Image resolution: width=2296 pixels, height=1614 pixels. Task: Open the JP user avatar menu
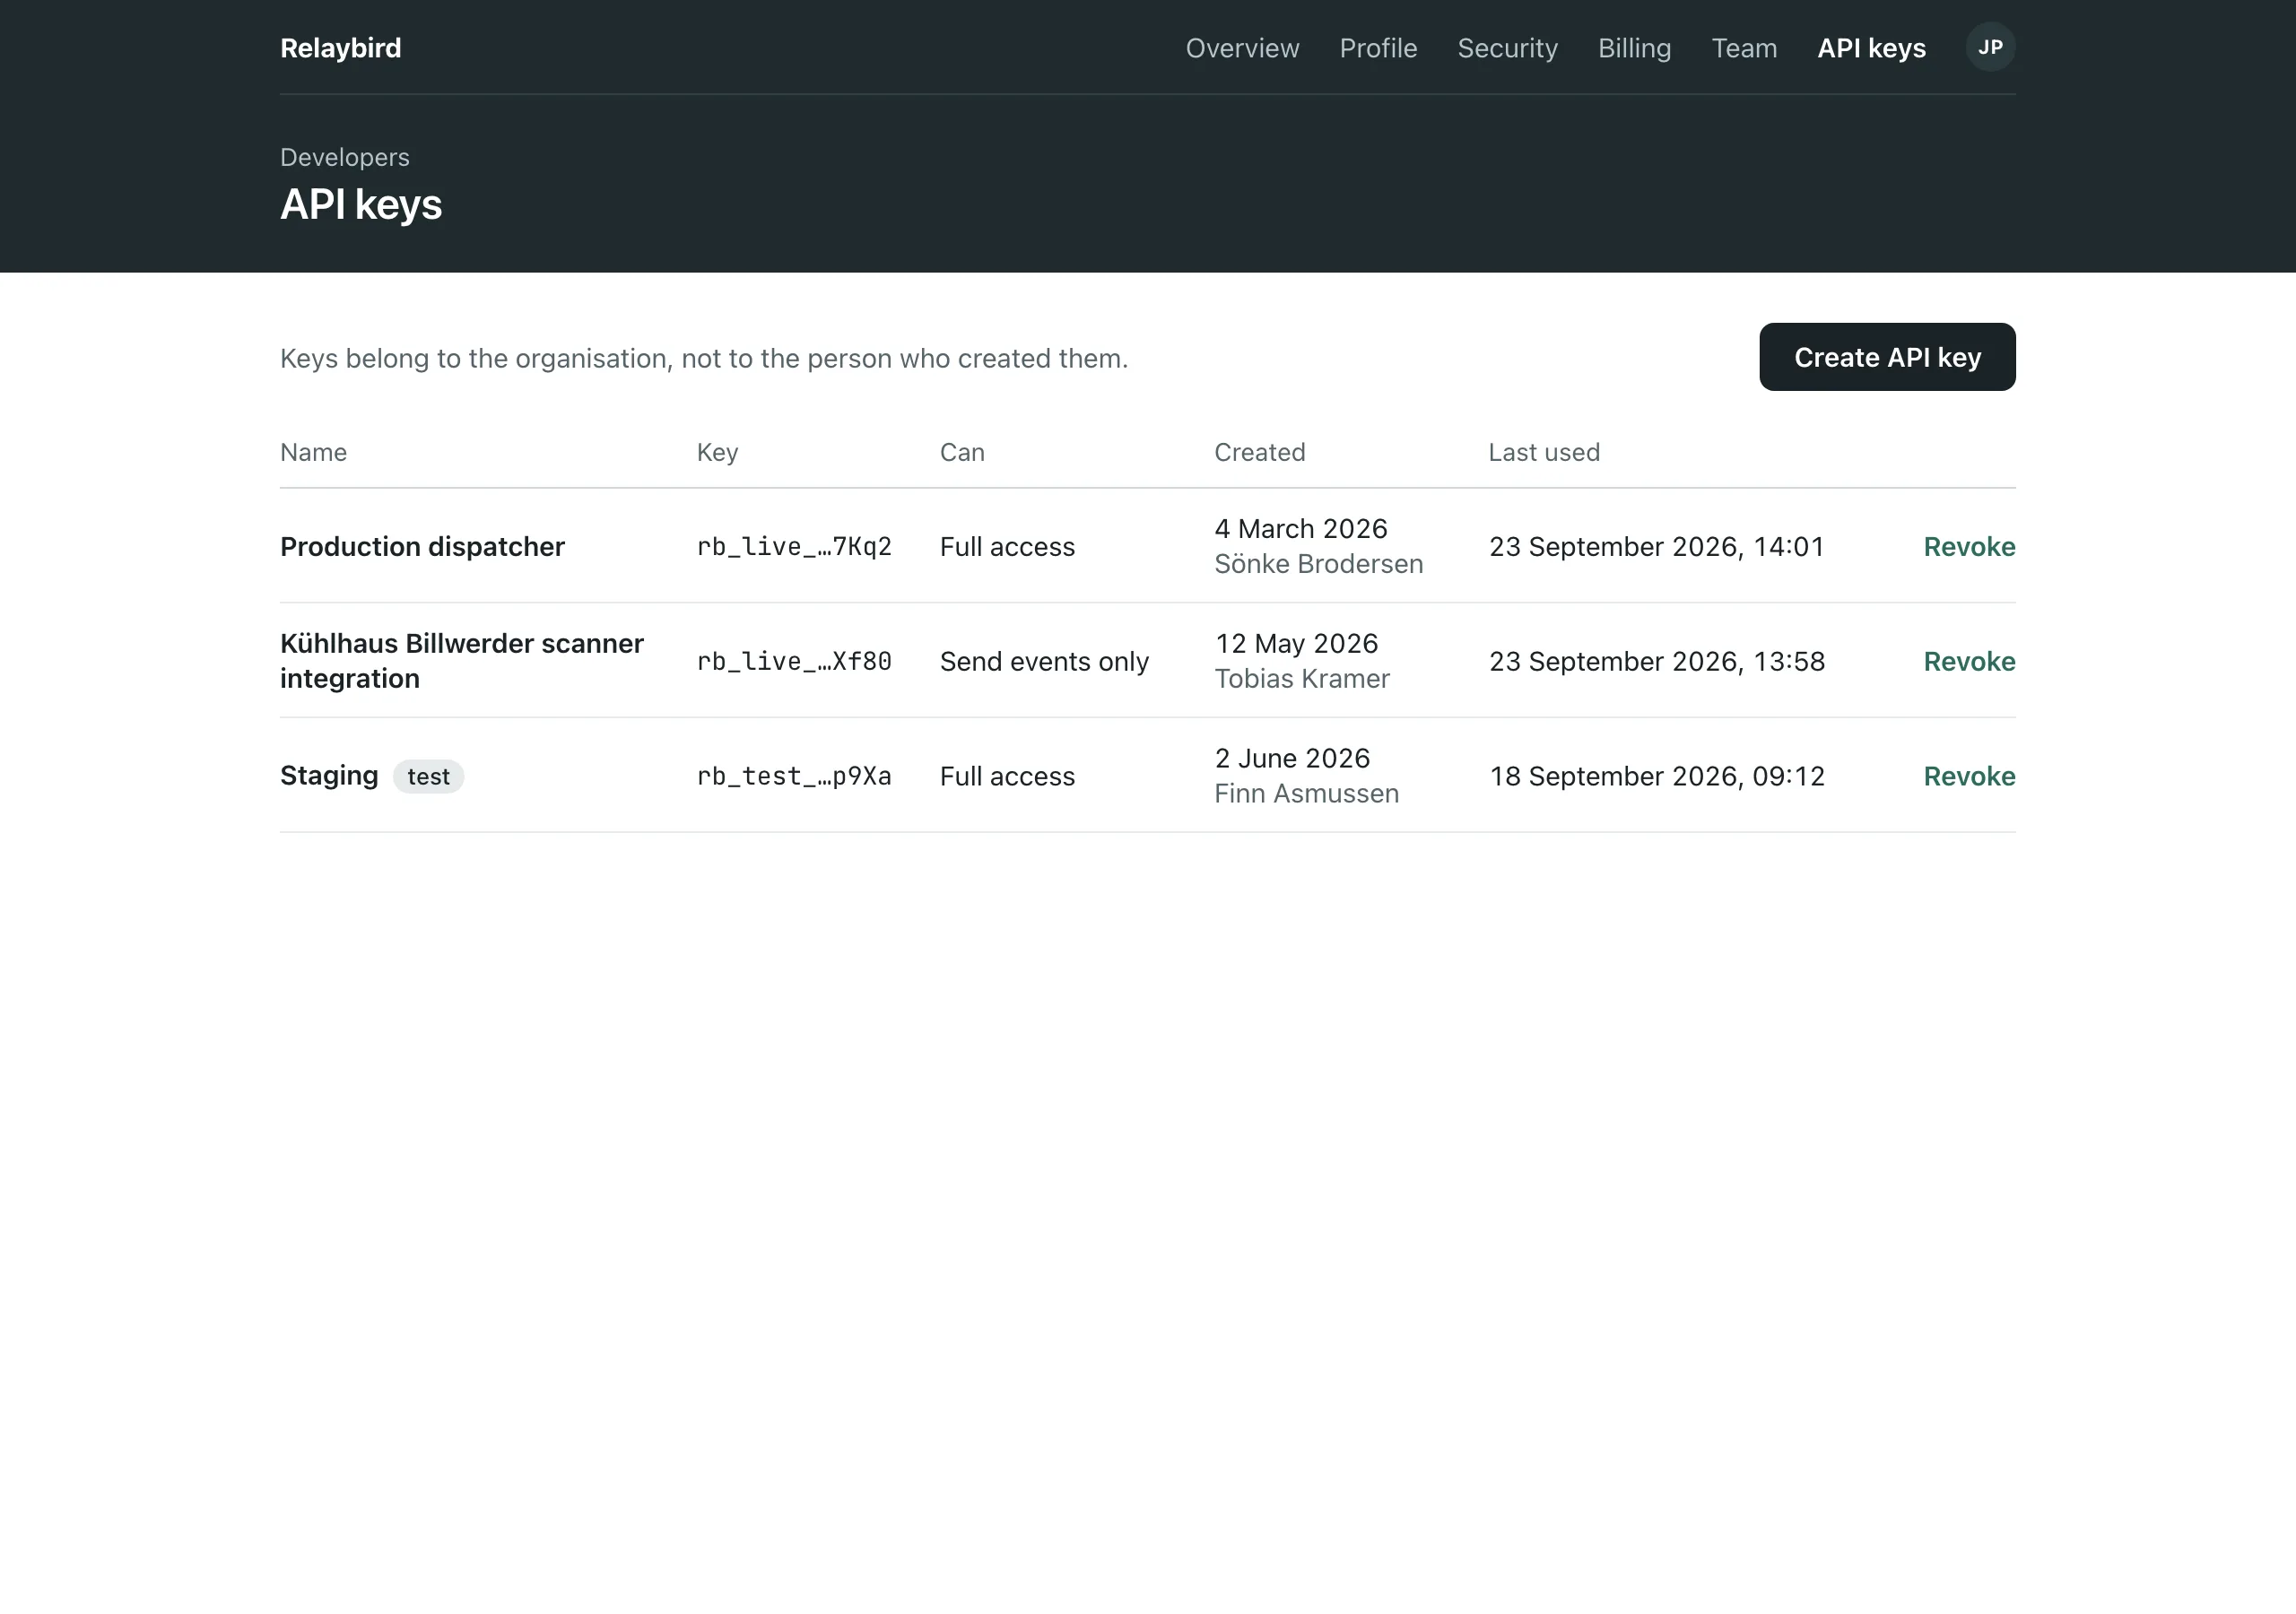pos(1990,47)
